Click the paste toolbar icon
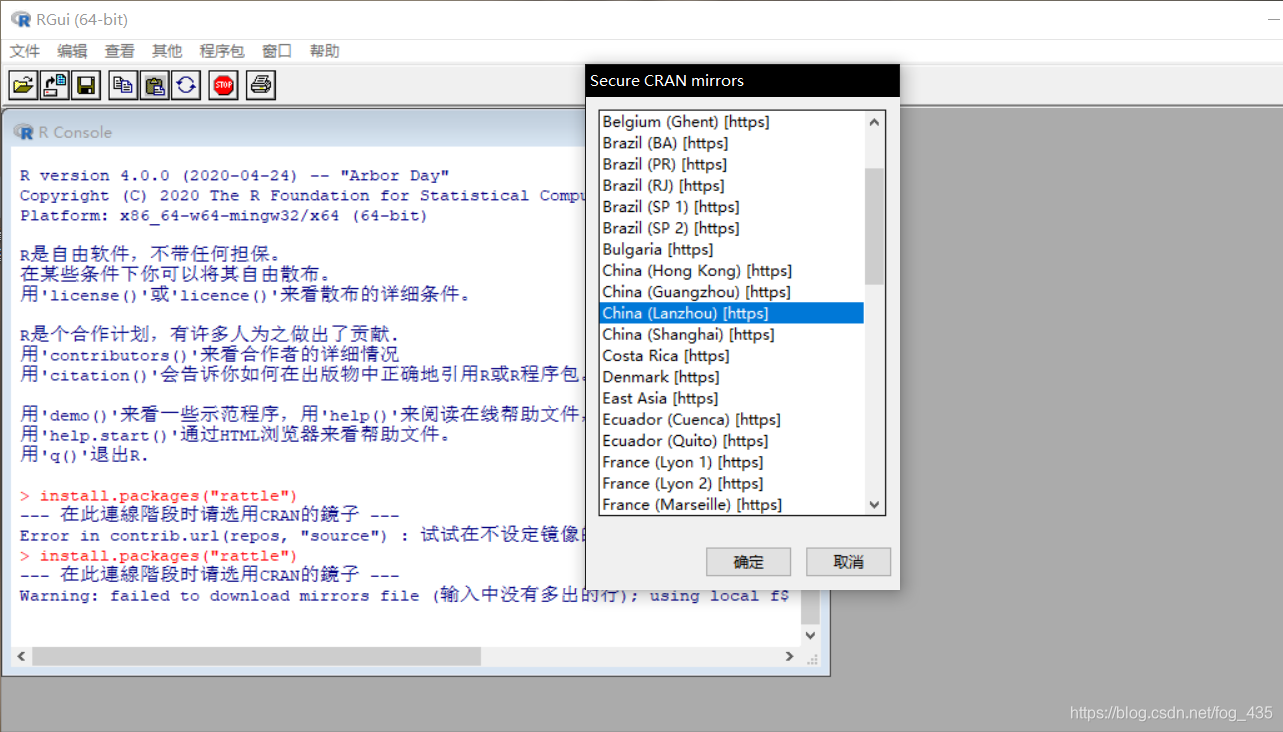Image resolution: width=1283 pixels, height=732 pixels. 154,85
